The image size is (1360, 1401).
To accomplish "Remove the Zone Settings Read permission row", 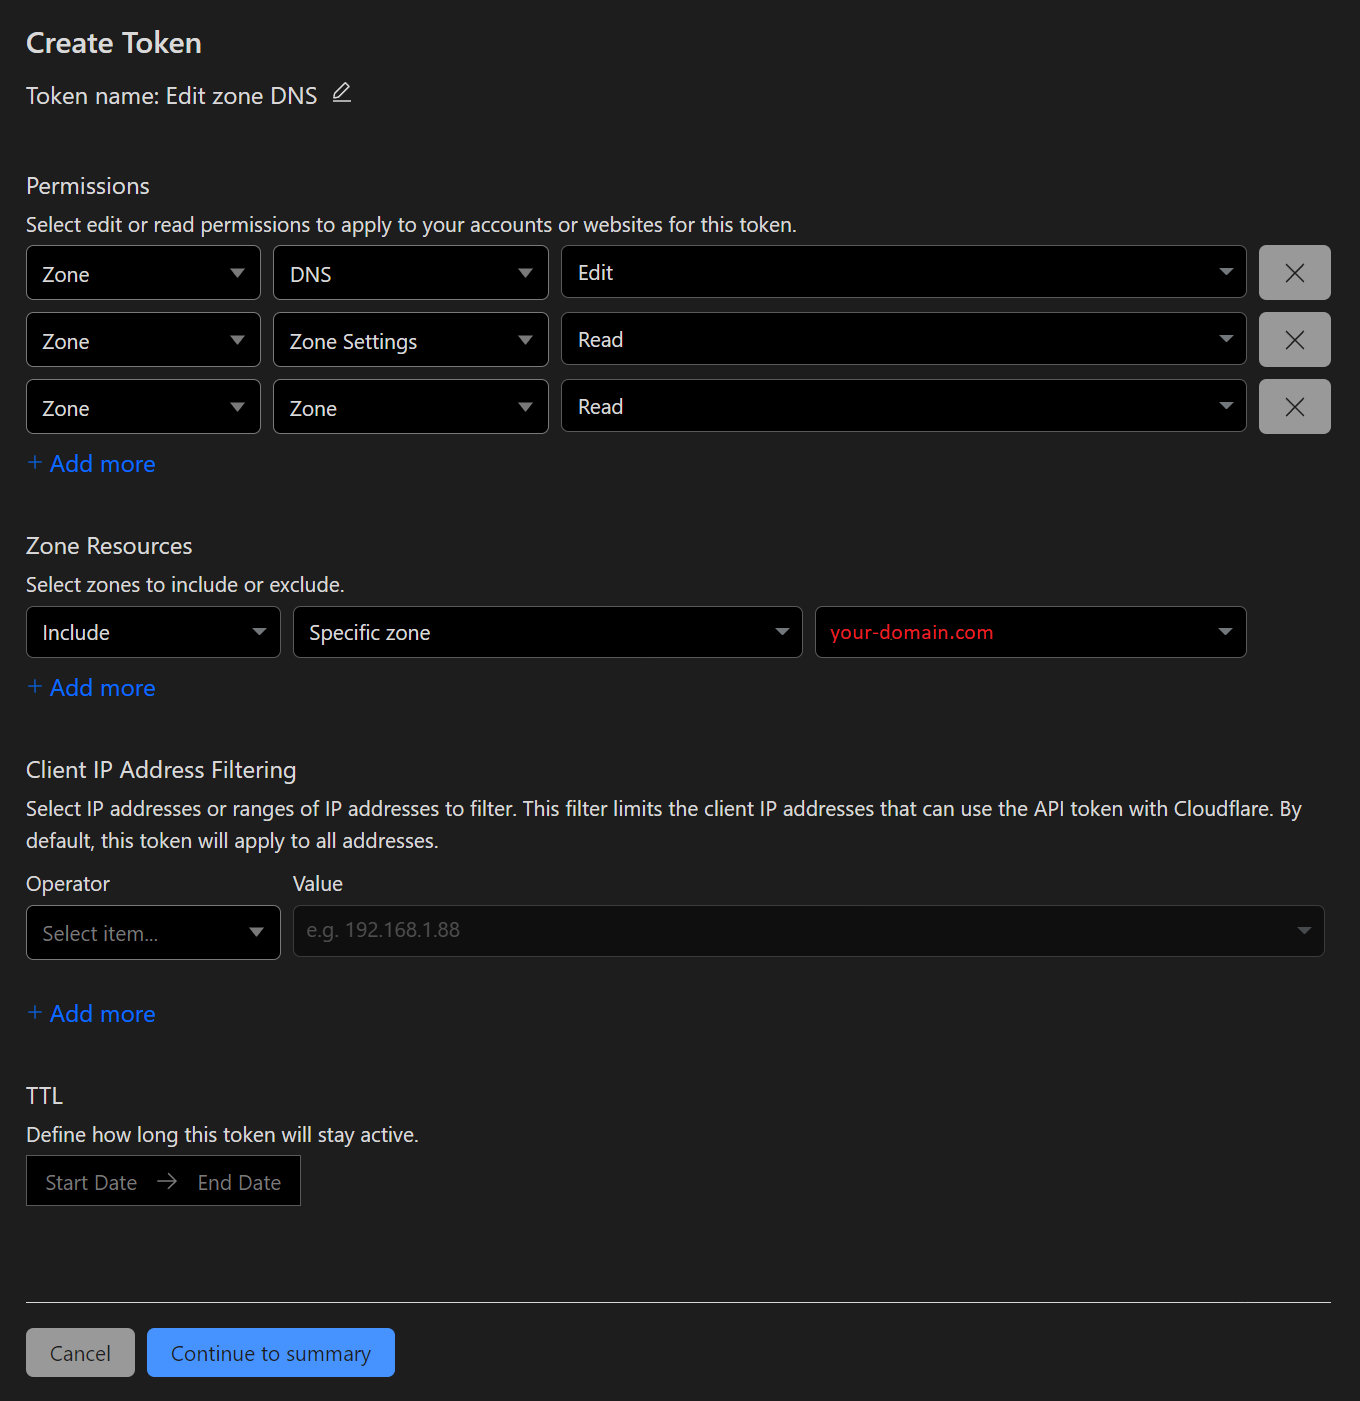I will click(x=1294, y=340).
